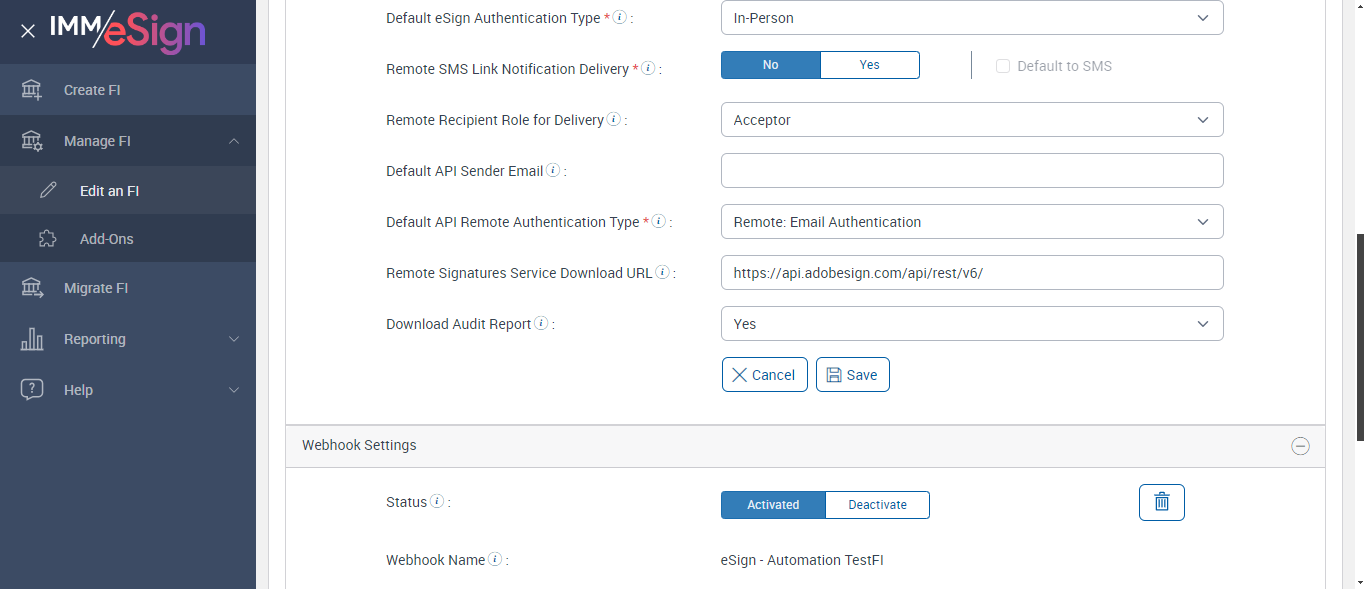The image size is (1366, 589).
Task: Click the vertical page scrollbar
Action: (1358, 337)
